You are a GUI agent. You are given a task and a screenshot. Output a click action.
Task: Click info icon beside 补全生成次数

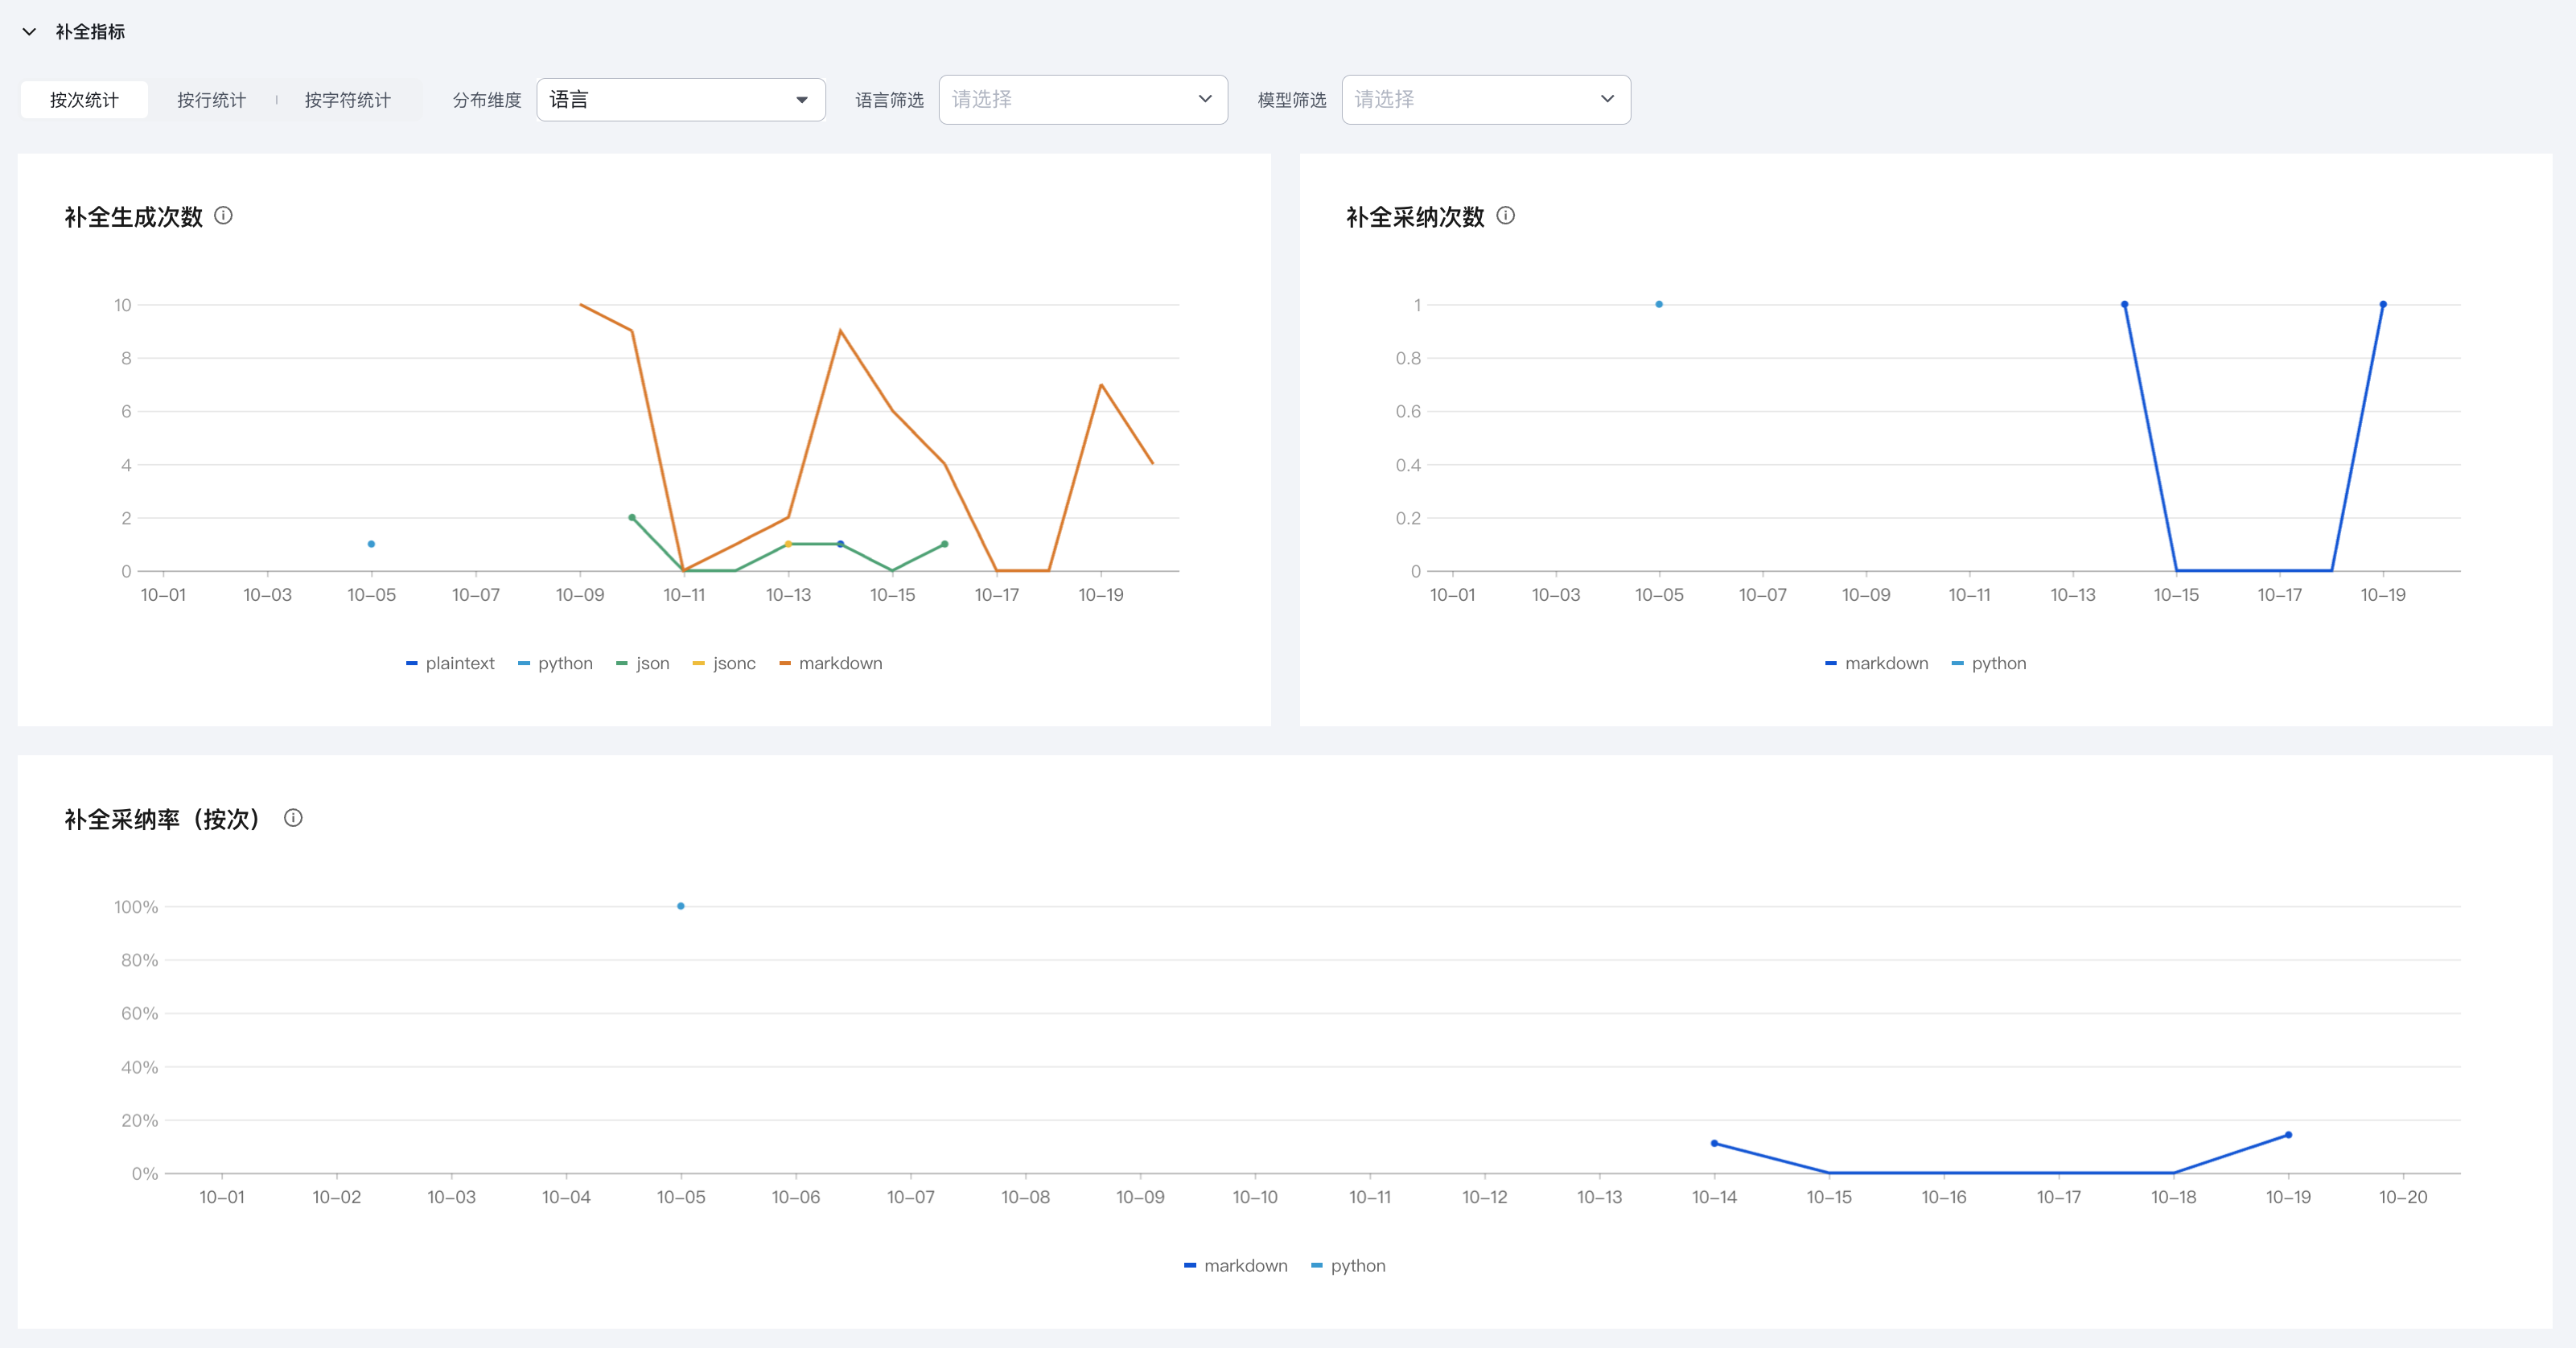pyautogui.click(x=224, y=215)
